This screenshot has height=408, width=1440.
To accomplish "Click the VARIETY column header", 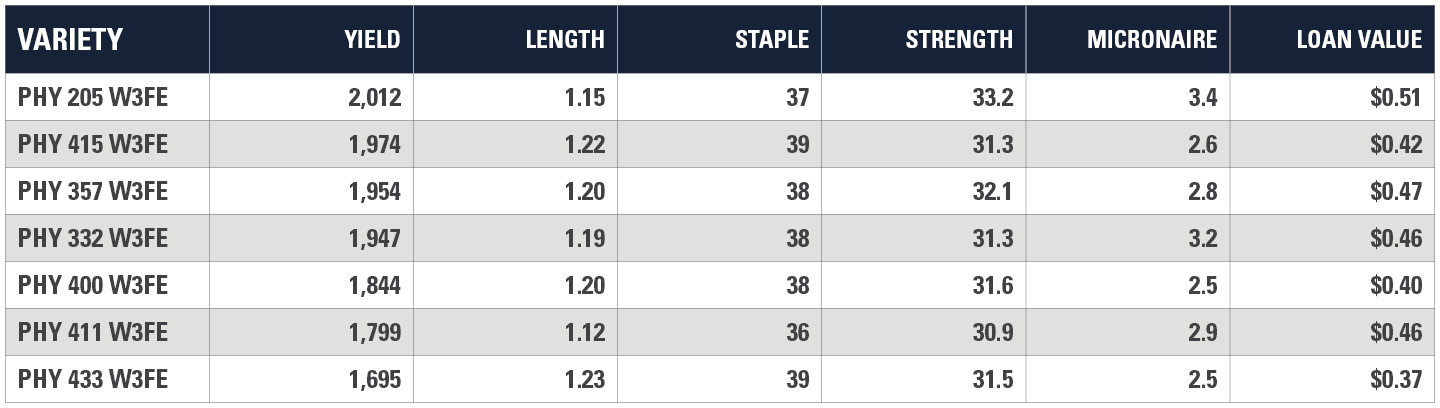I will pos(70,39).
